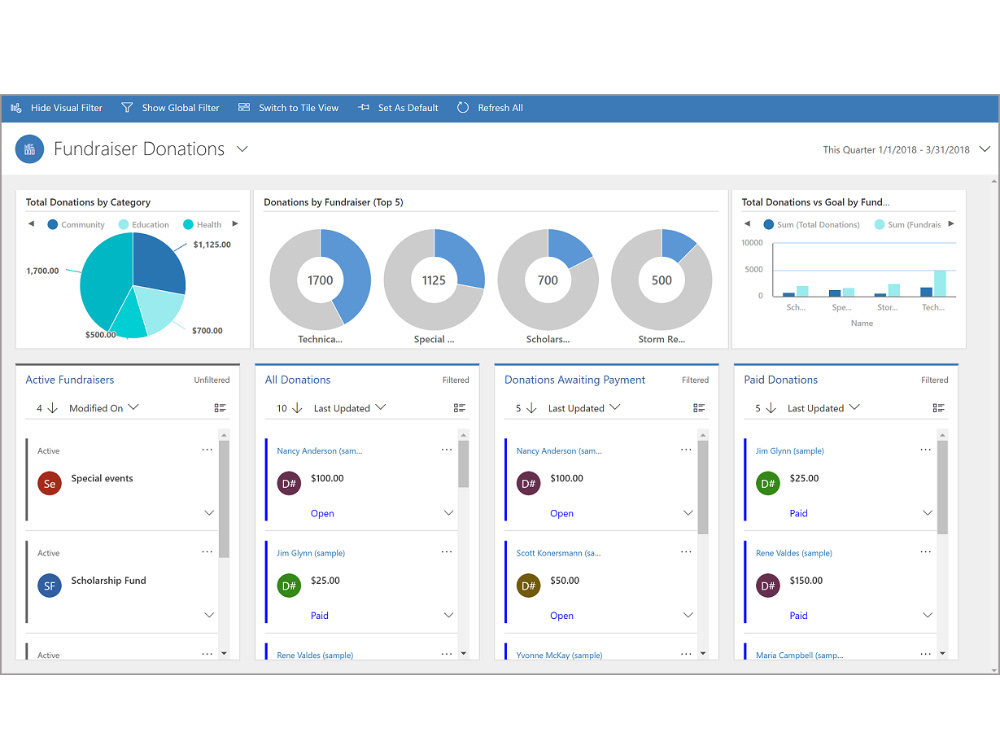This screenshot has height=750, width=1000.
Task: Open more options for Nancy Anderson in All Donations
Action: tap(446, 450)
